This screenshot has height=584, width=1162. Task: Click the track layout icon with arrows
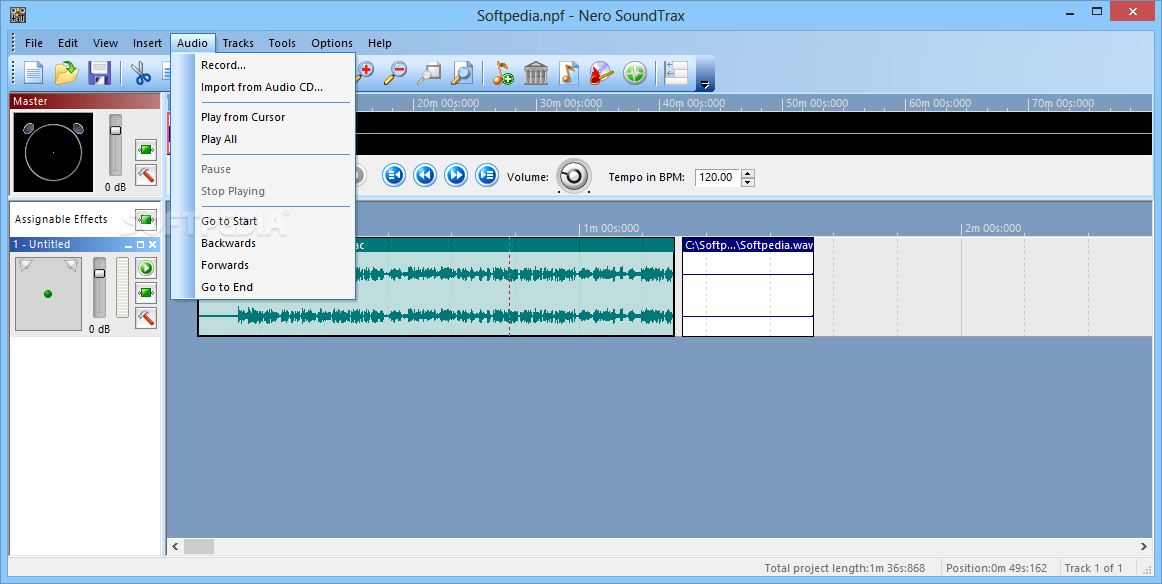676,73
